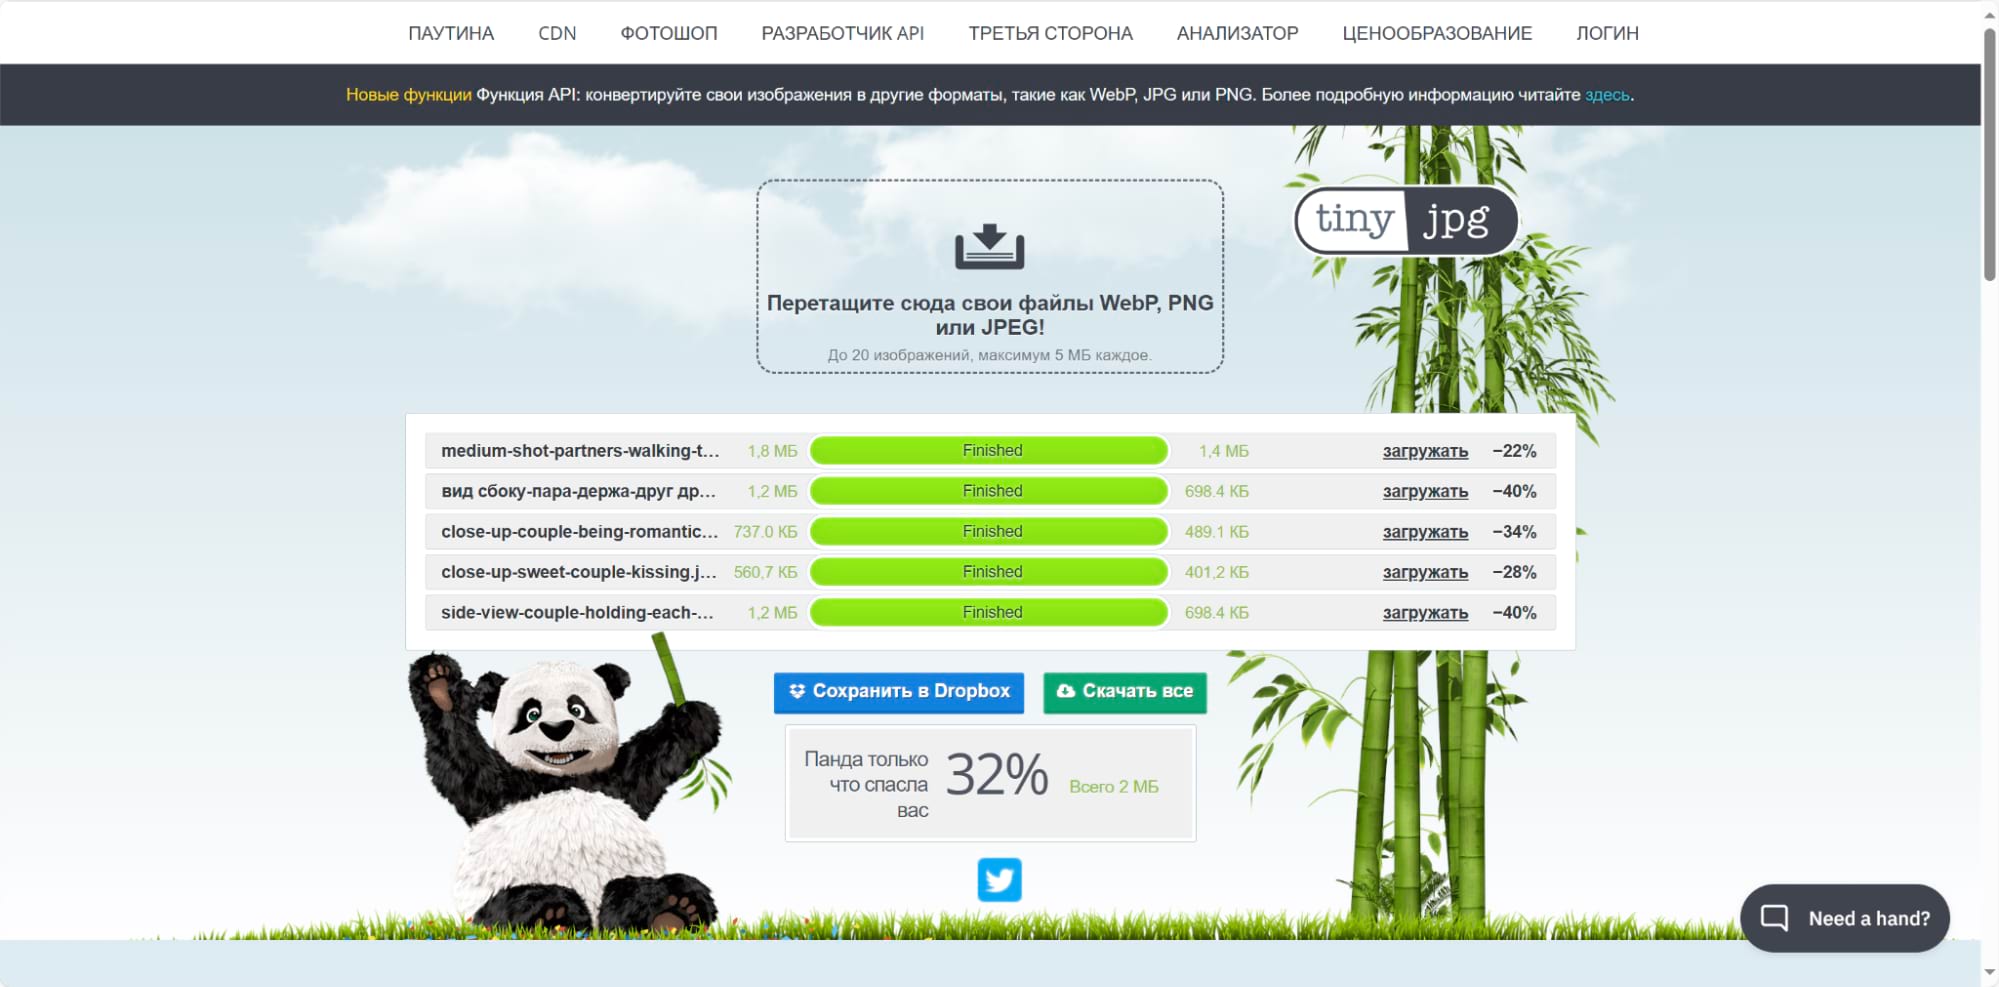Click the Twitter share icon
The image size is (1999, 987).
pyautogui.click(x=999, y=880)
